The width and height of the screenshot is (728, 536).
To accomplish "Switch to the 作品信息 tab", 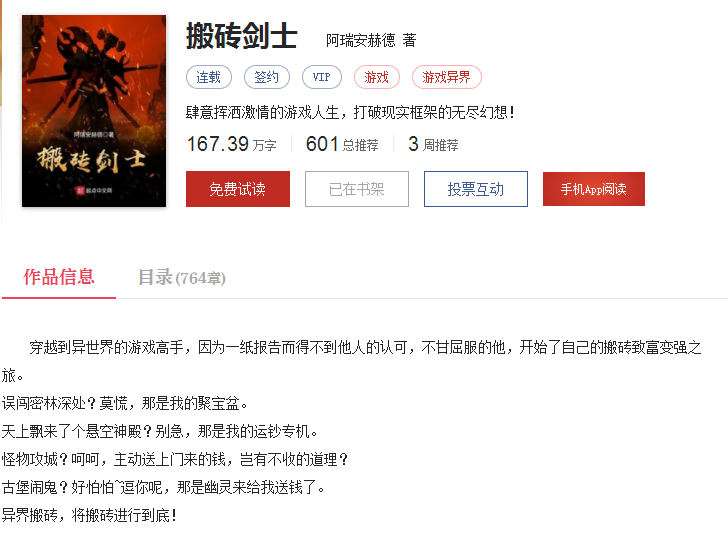I will pyautogui.click(x=59, y=277).
